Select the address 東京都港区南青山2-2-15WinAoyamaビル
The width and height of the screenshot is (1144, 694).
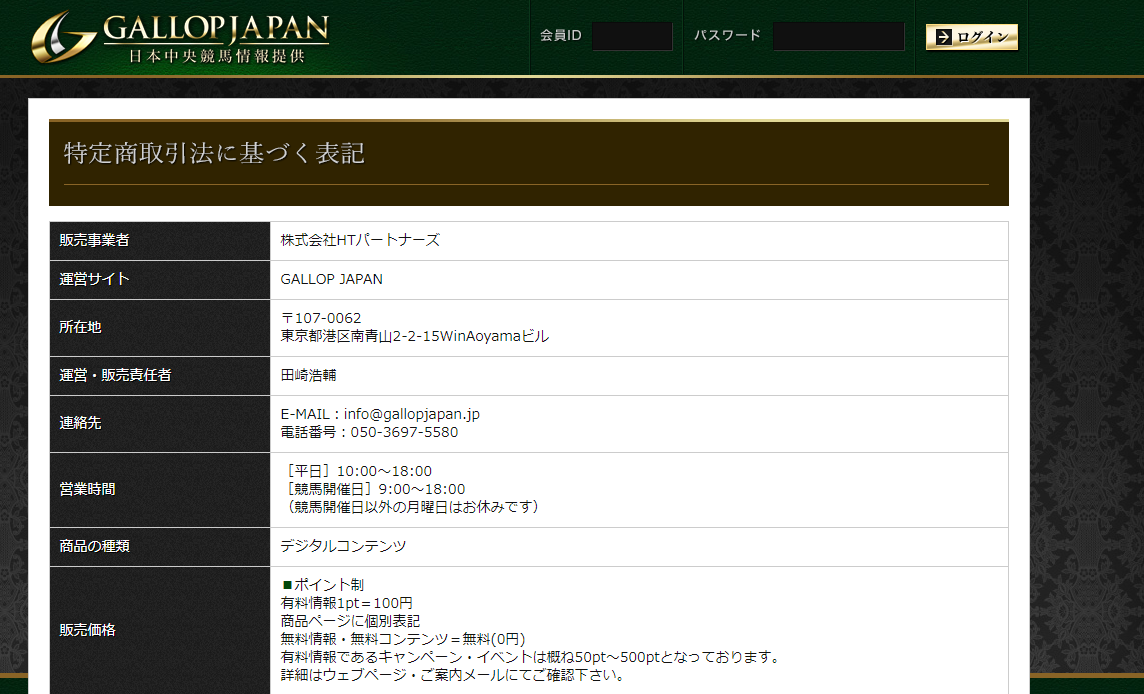click(415, 336)
